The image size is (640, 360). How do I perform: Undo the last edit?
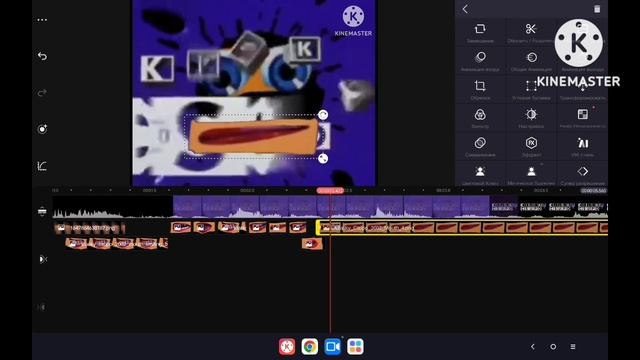click(x=42, y=56)
